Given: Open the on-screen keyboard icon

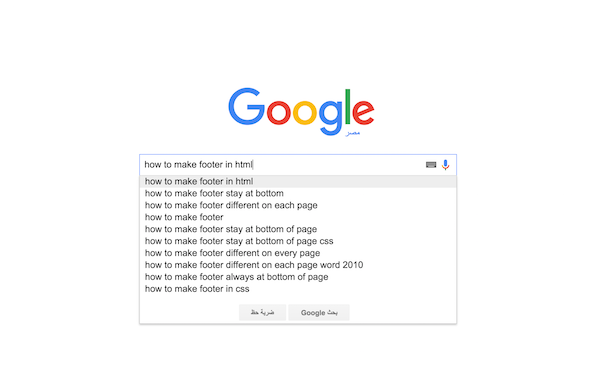Looking at the screenshot, I should pyautogui.click(x=431, y=165).
